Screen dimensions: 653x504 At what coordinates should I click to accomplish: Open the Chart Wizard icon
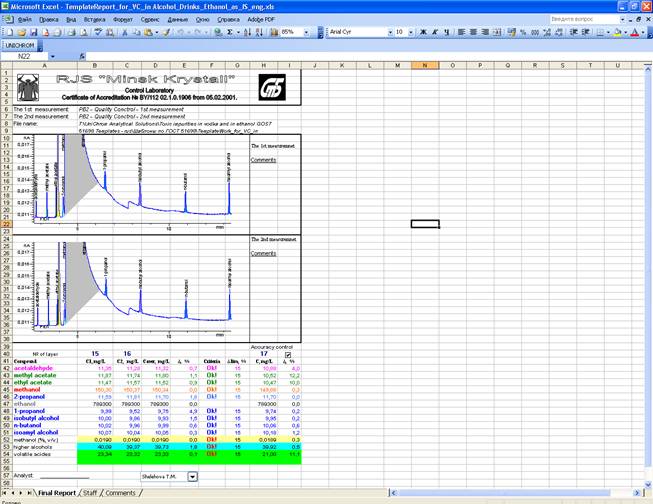click(274, 32)
